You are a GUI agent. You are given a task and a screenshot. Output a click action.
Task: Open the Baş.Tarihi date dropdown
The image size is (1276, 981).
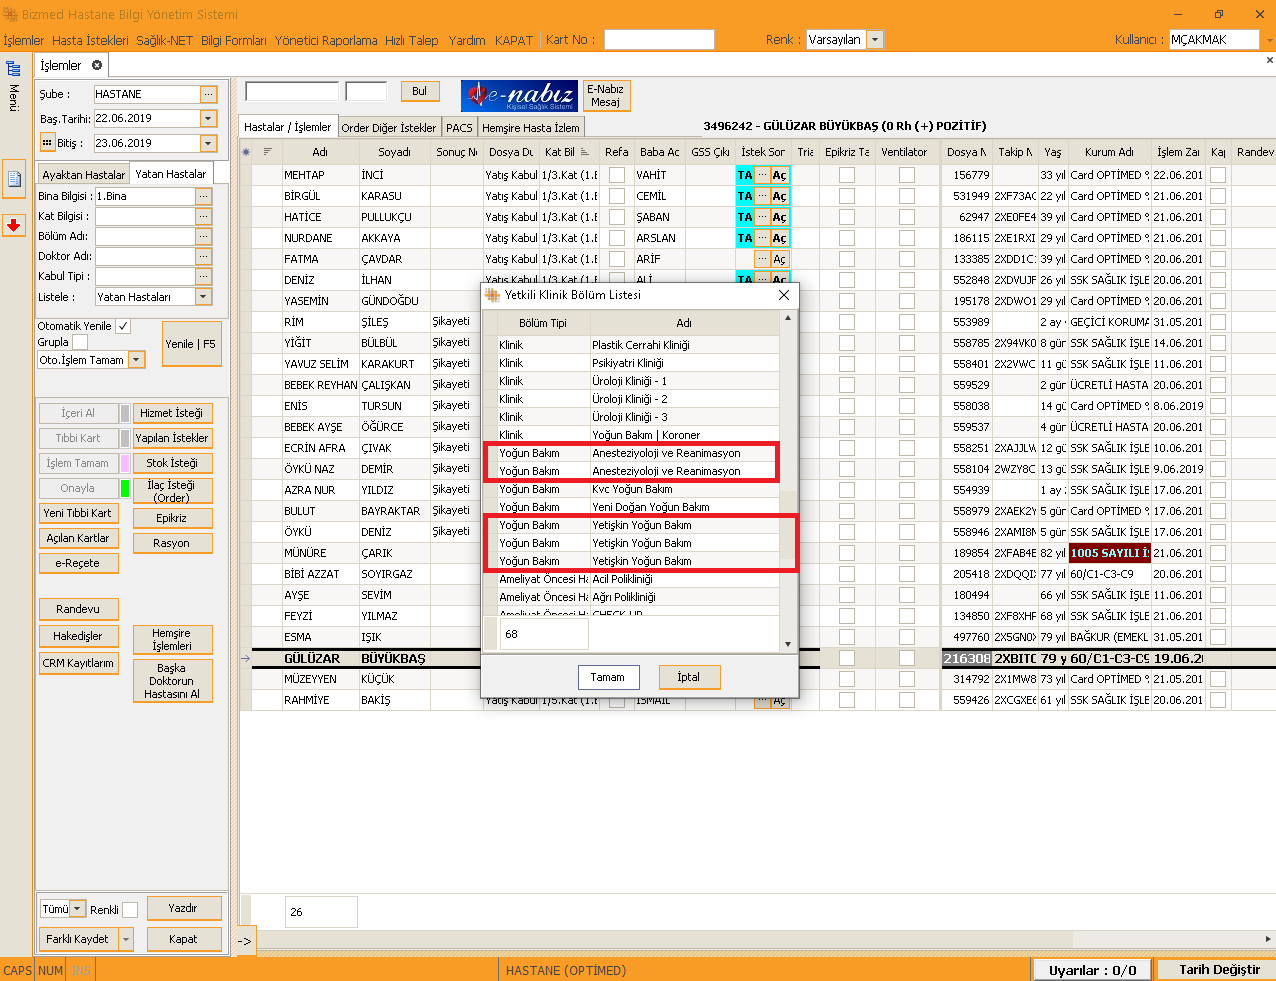(x=208, y=118)
